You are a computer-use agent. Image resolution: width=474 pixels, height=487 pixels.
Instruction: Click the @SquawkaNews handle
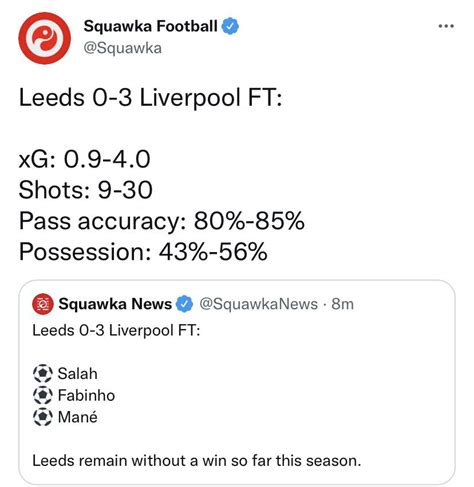coord(258,304)
